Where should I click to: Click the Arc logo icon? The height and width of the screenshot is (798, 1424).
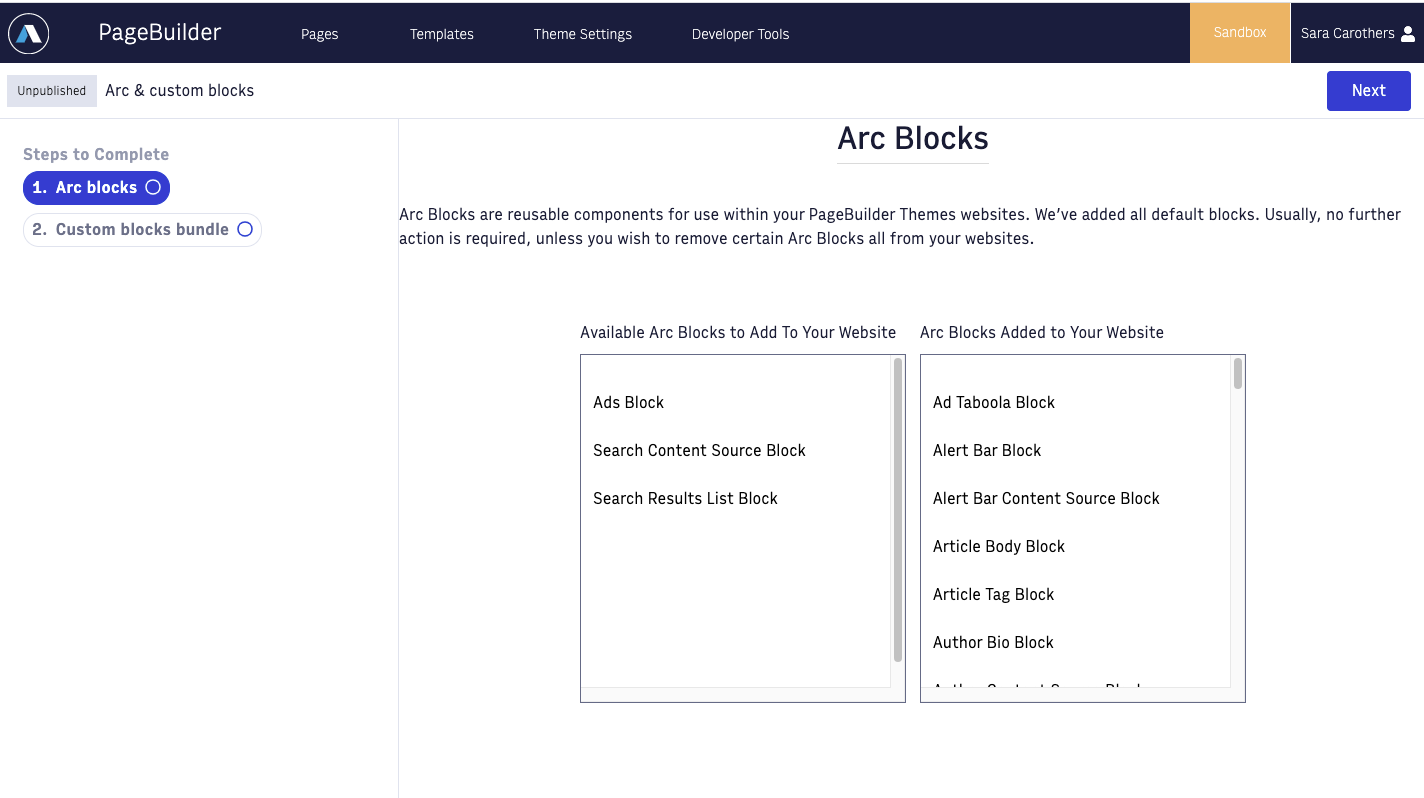click(x=28, y=33)
